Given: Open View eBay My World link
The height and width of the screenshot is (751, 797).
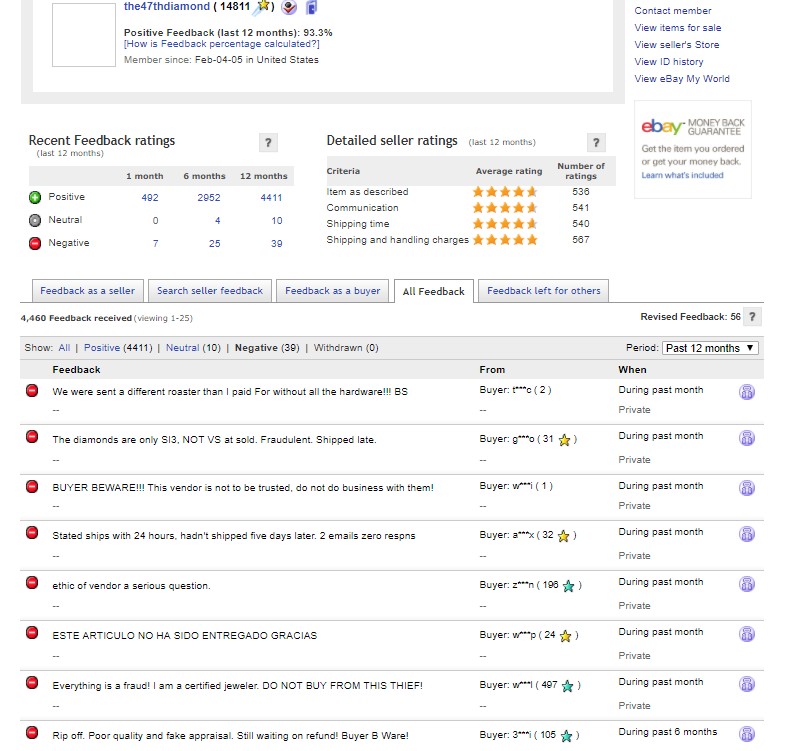Looking at the screenshot, I should 682,79.
